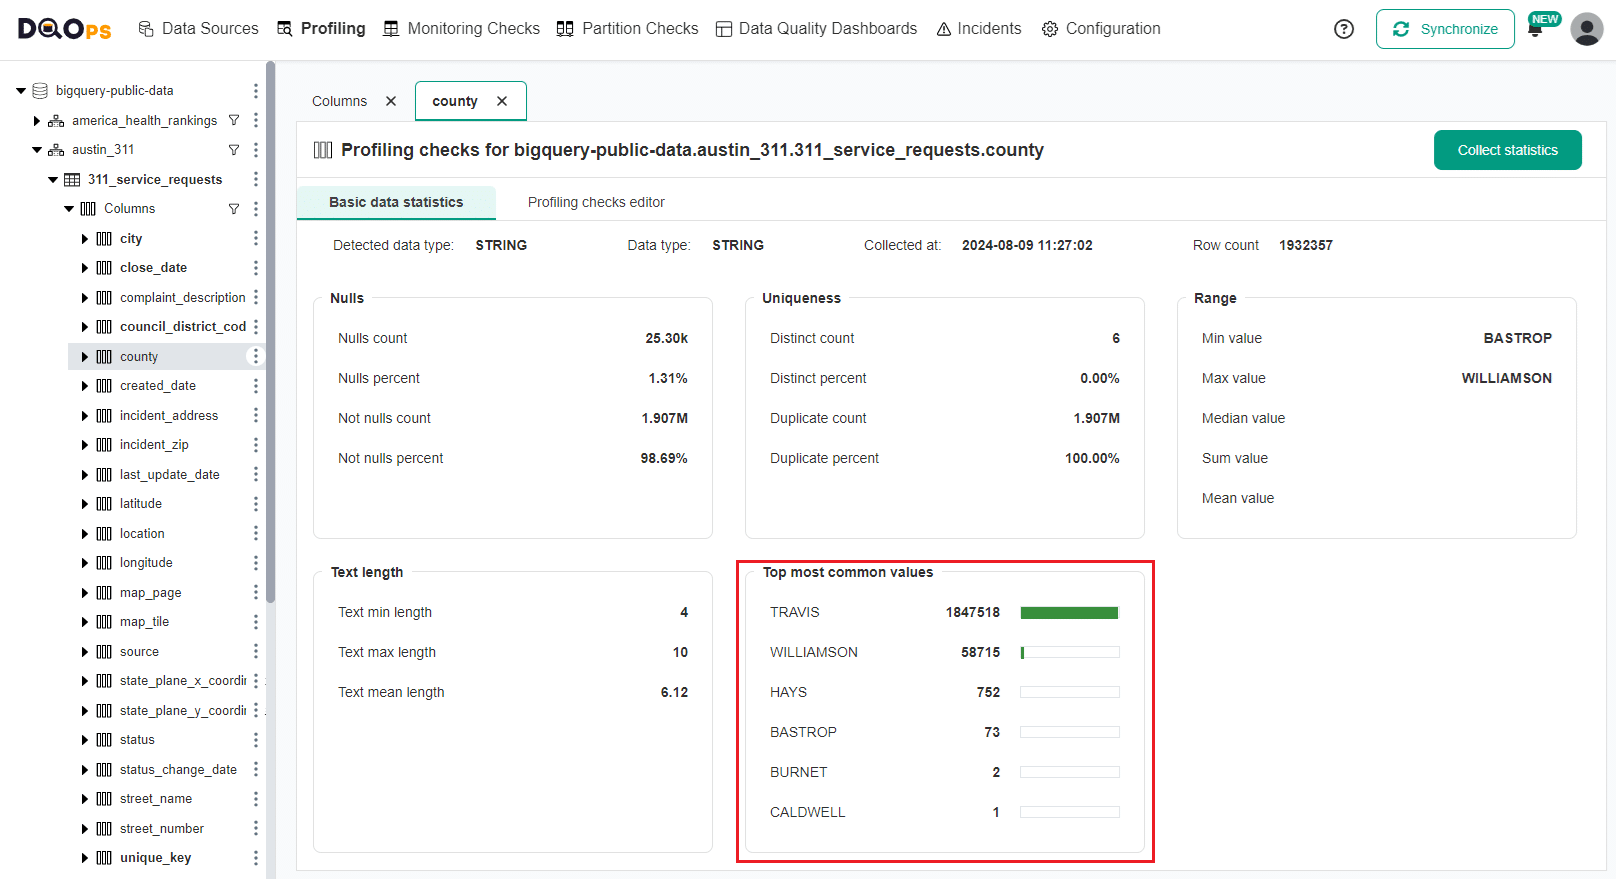Collapse the Columns tree node

(69, 209)
